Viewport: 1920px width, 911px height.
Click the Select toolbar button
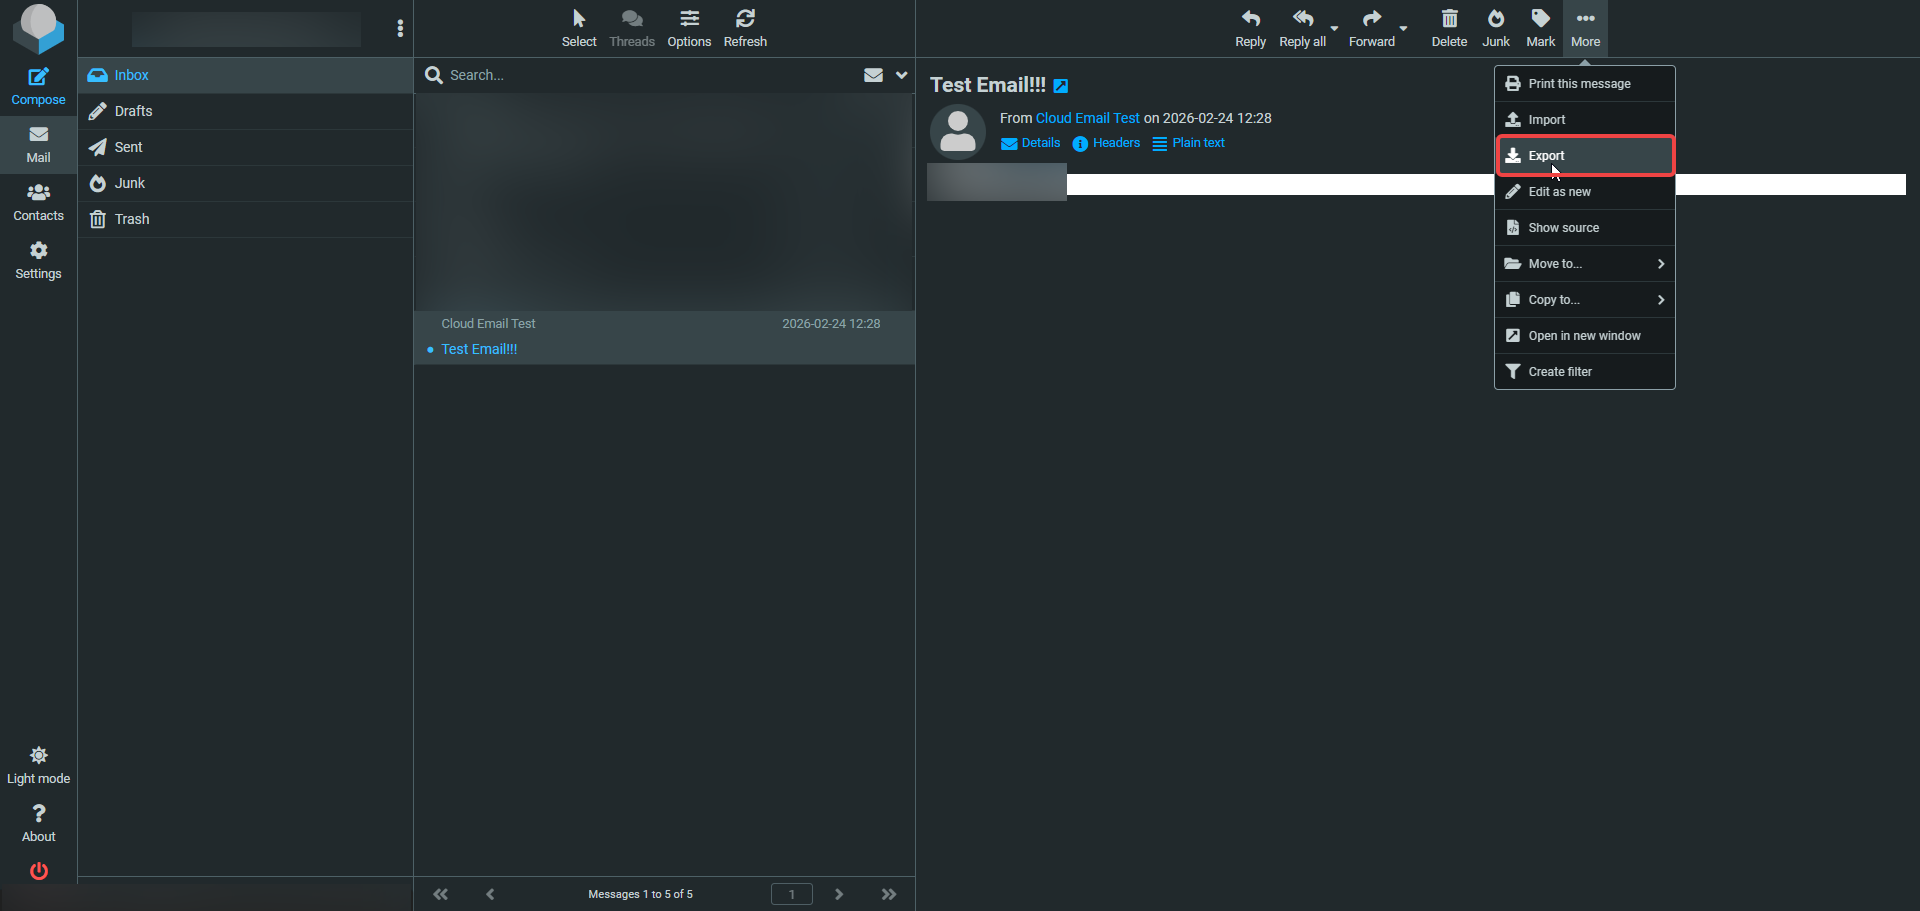pos(579,28)
